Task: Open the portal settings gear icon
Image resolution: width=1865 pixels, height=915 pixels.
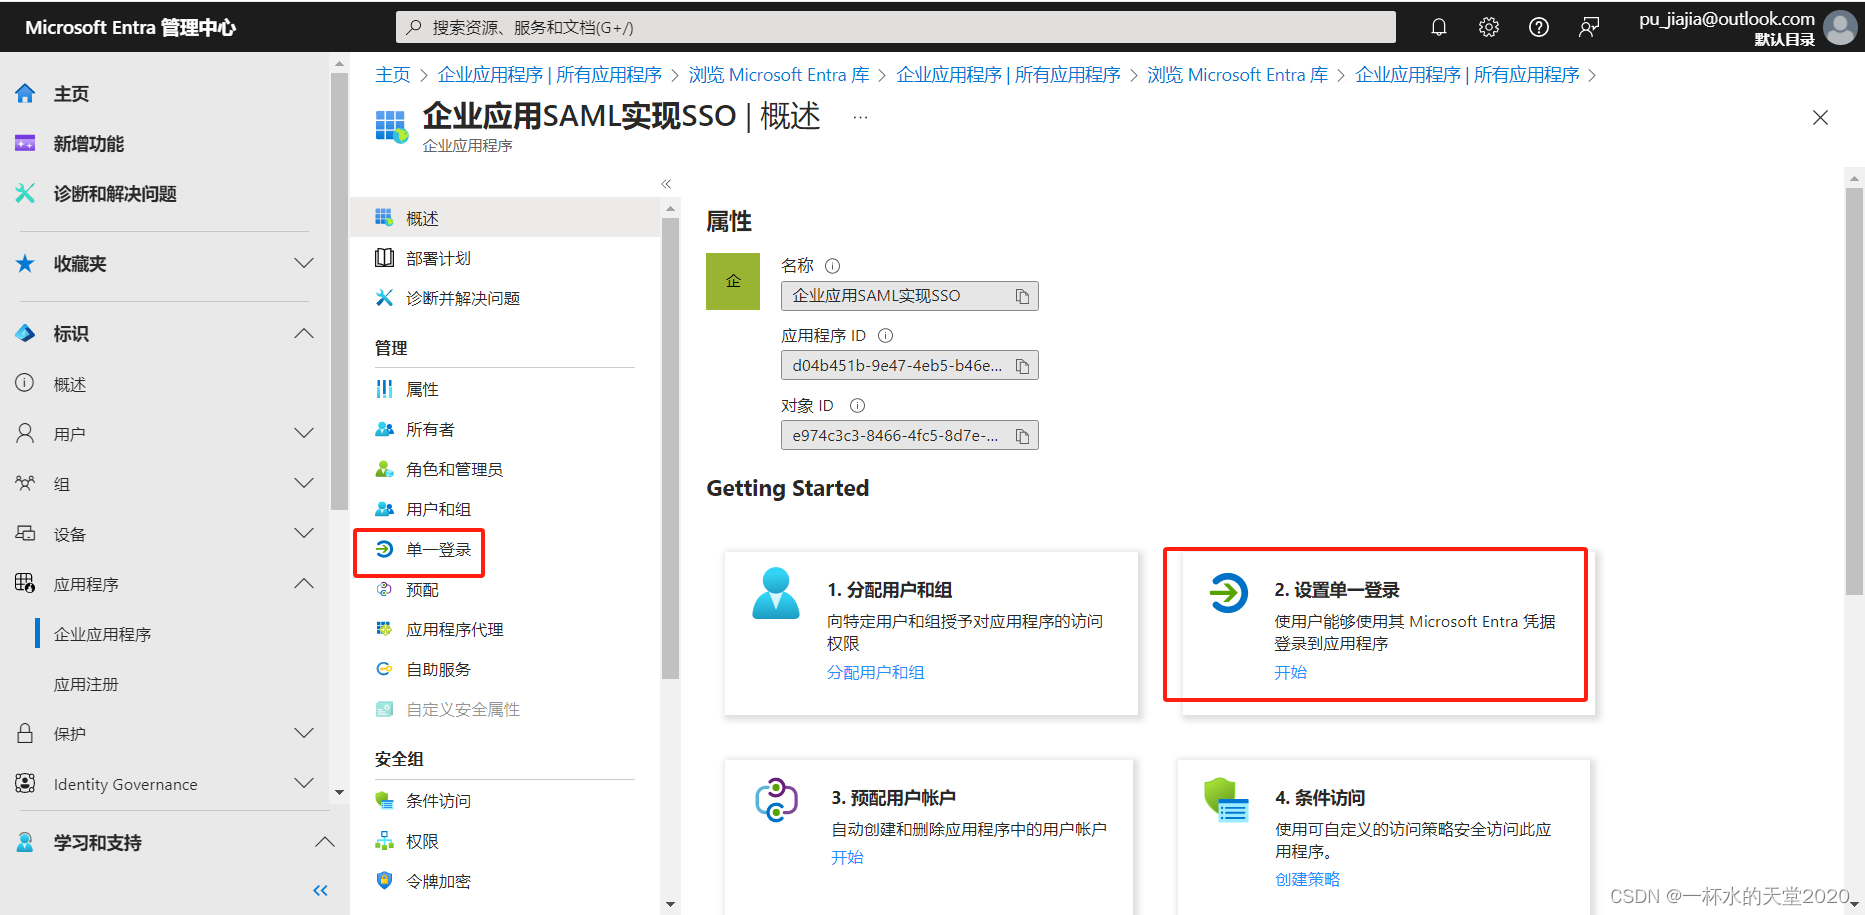Action: pyautogui.click(x=1488, y=27)
